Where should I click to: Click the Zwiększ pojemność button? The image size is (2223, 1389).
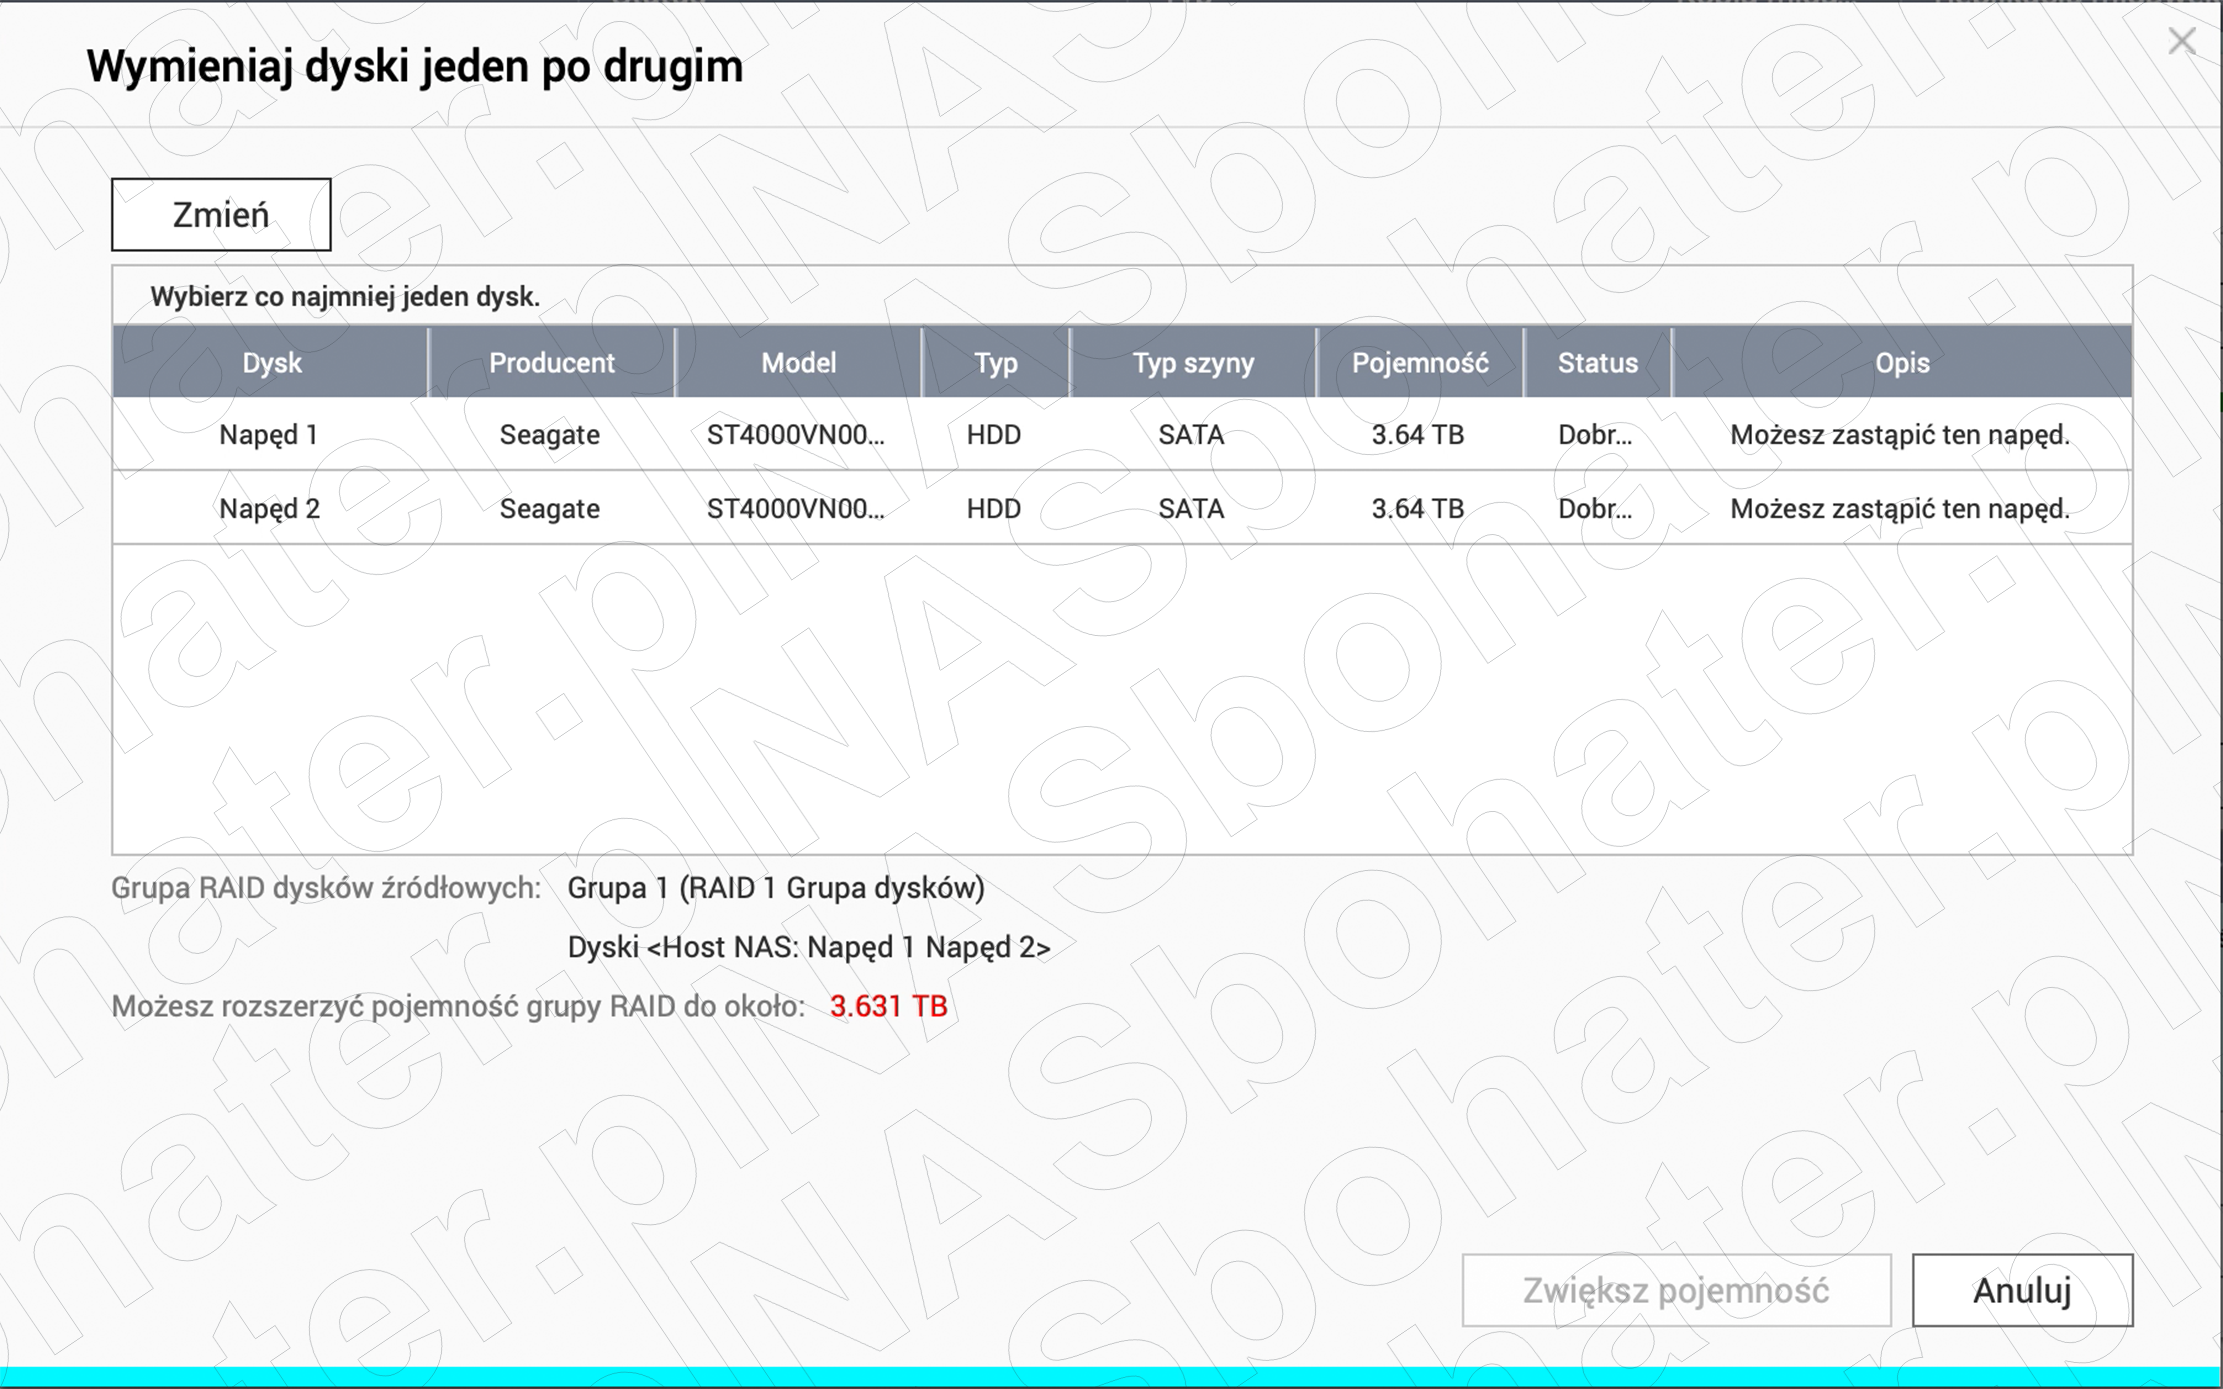[x=1676, y=1290]
